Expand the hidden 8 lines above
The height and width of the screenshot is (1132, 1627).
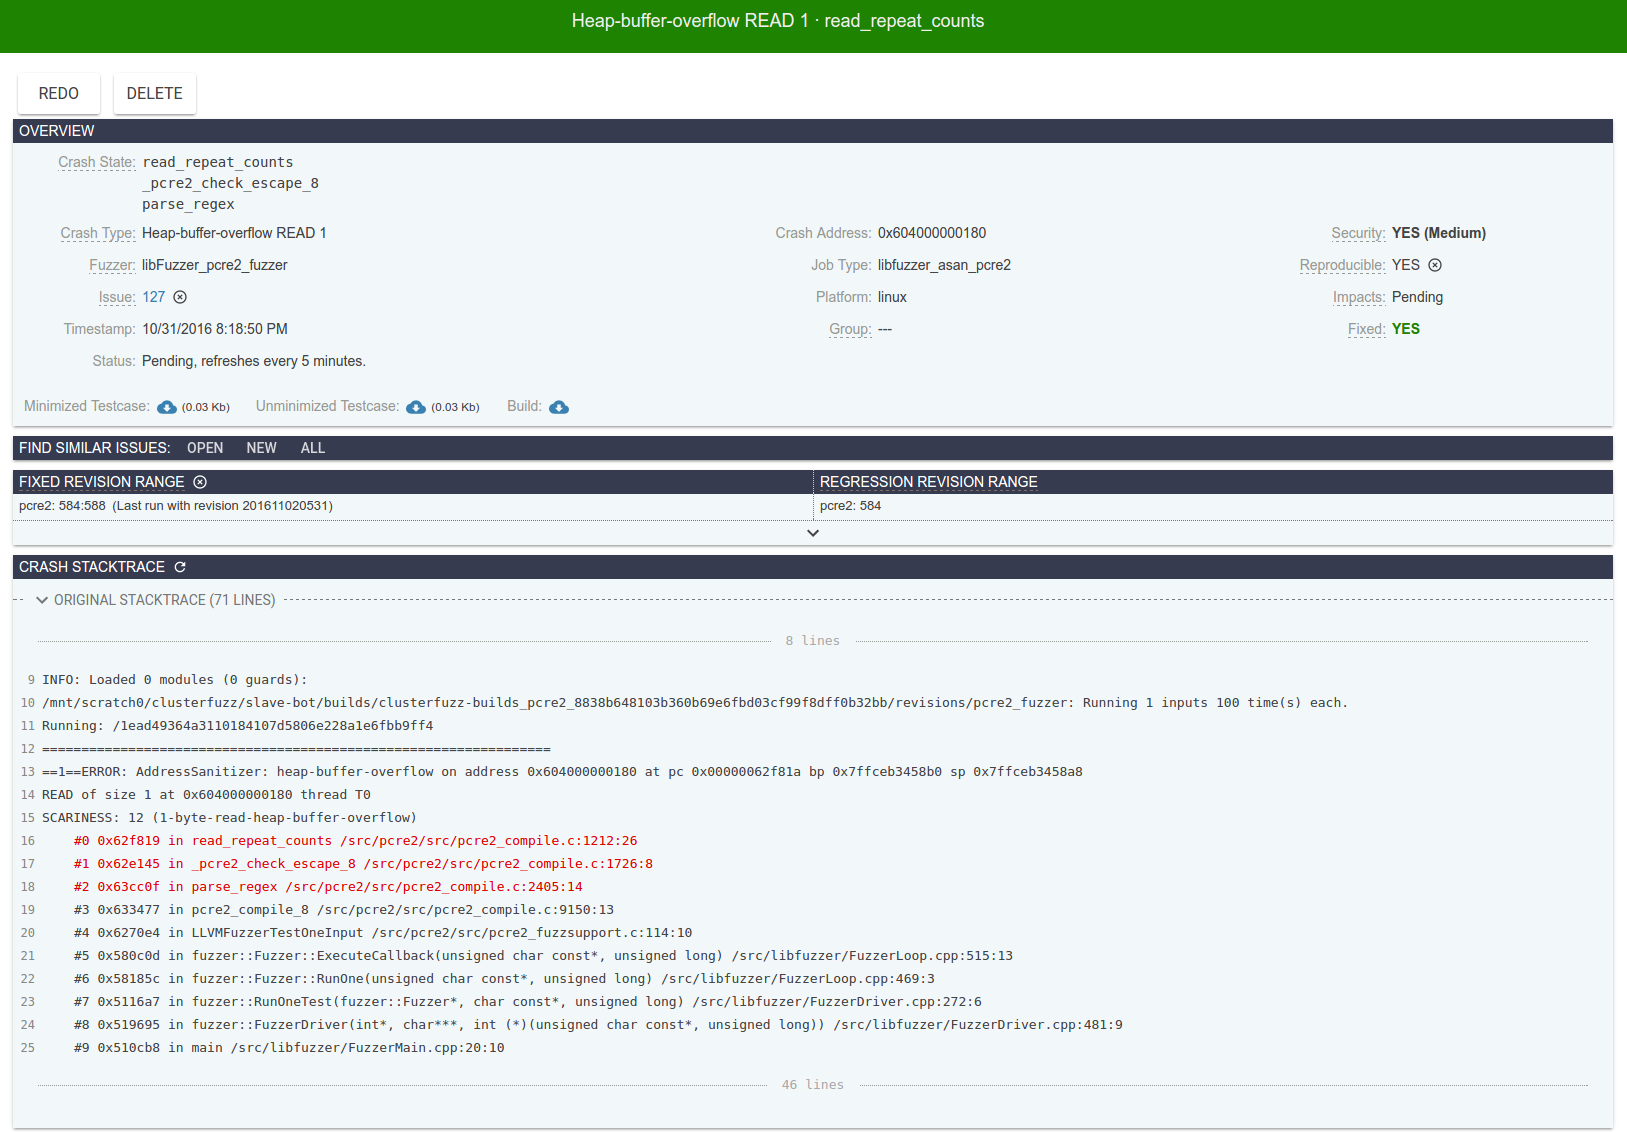tap(812, 641)
